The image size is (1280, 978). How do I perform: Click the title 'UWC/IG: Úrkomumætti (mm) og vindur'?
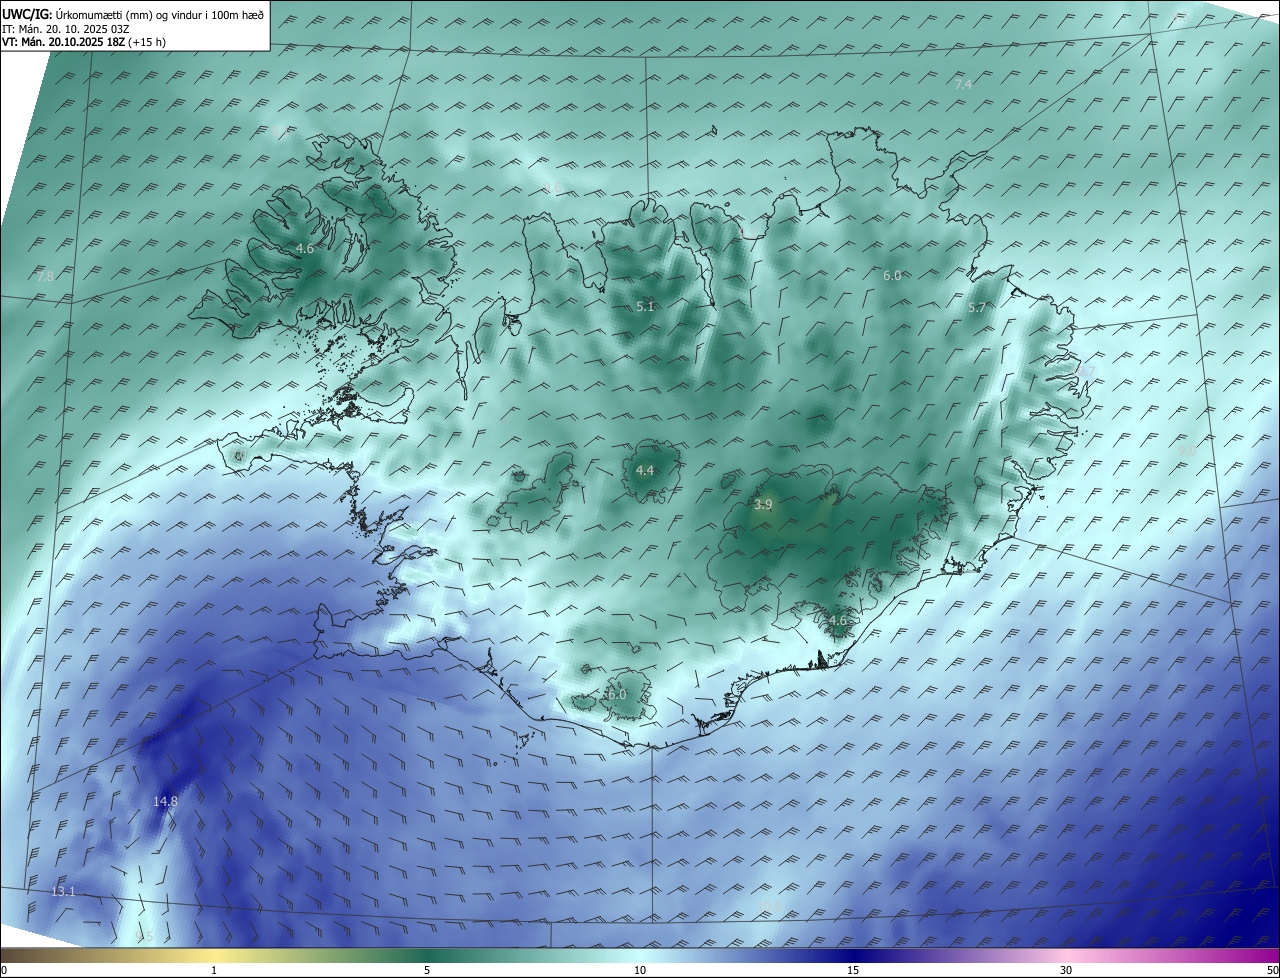[133, 14]
